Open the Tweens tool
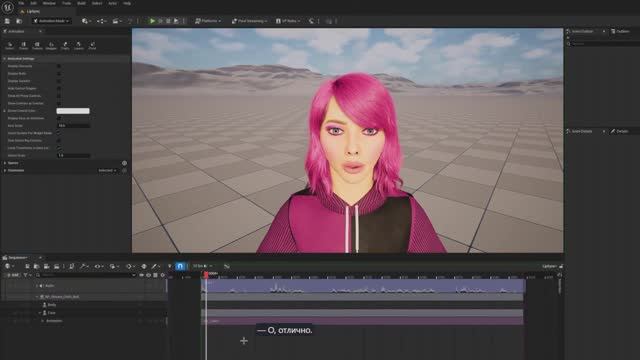640x360 pixels. click(x=37, y=45)
